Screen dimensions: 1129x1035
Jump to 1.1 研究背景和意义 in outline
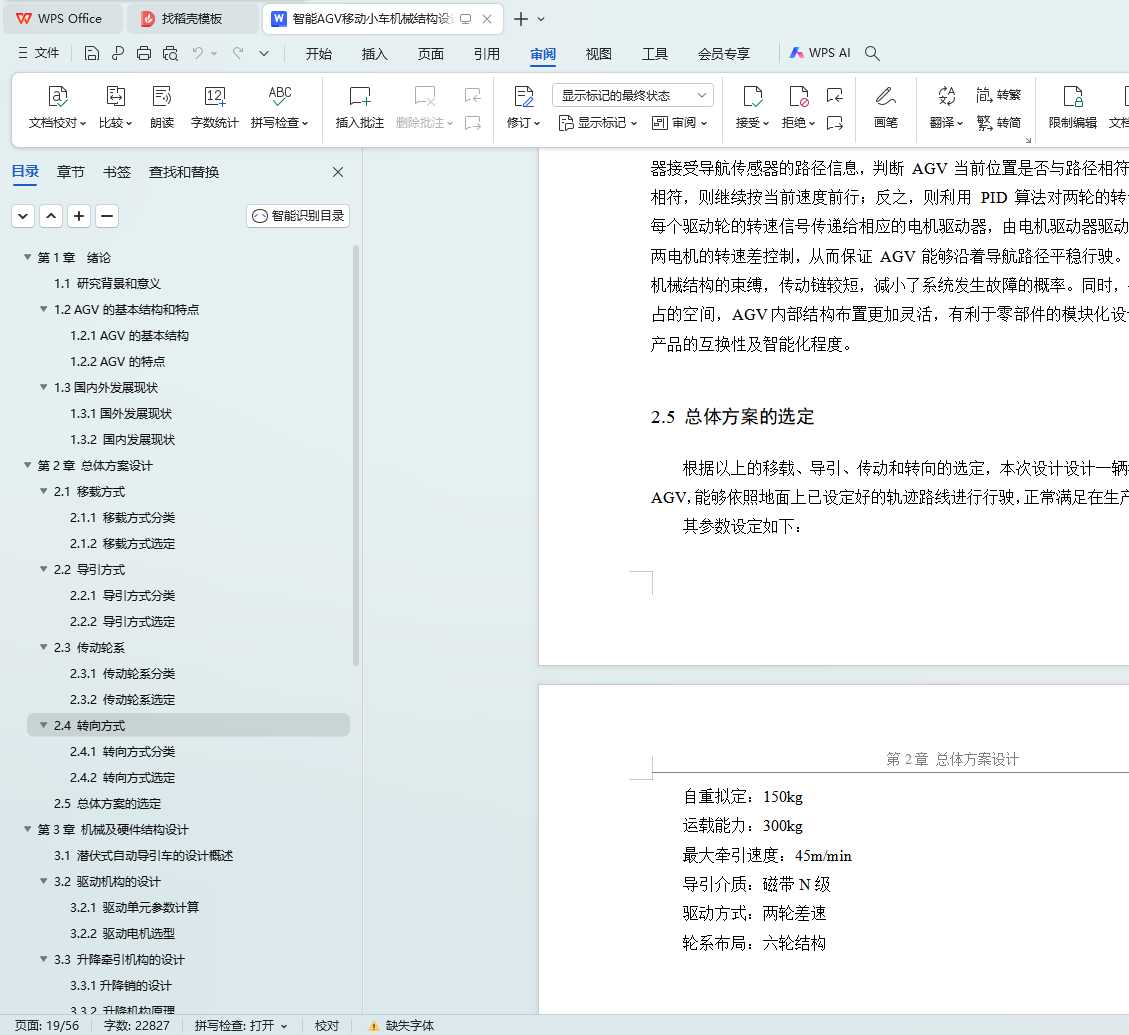tap(107, 284)
